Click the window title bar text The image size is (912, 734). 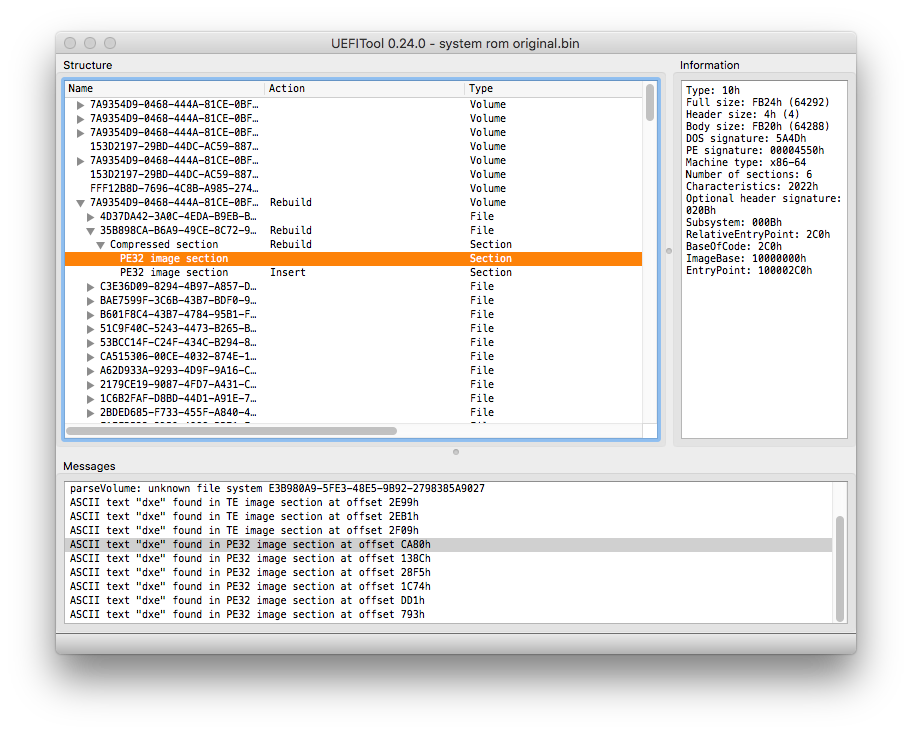[455, 44]
